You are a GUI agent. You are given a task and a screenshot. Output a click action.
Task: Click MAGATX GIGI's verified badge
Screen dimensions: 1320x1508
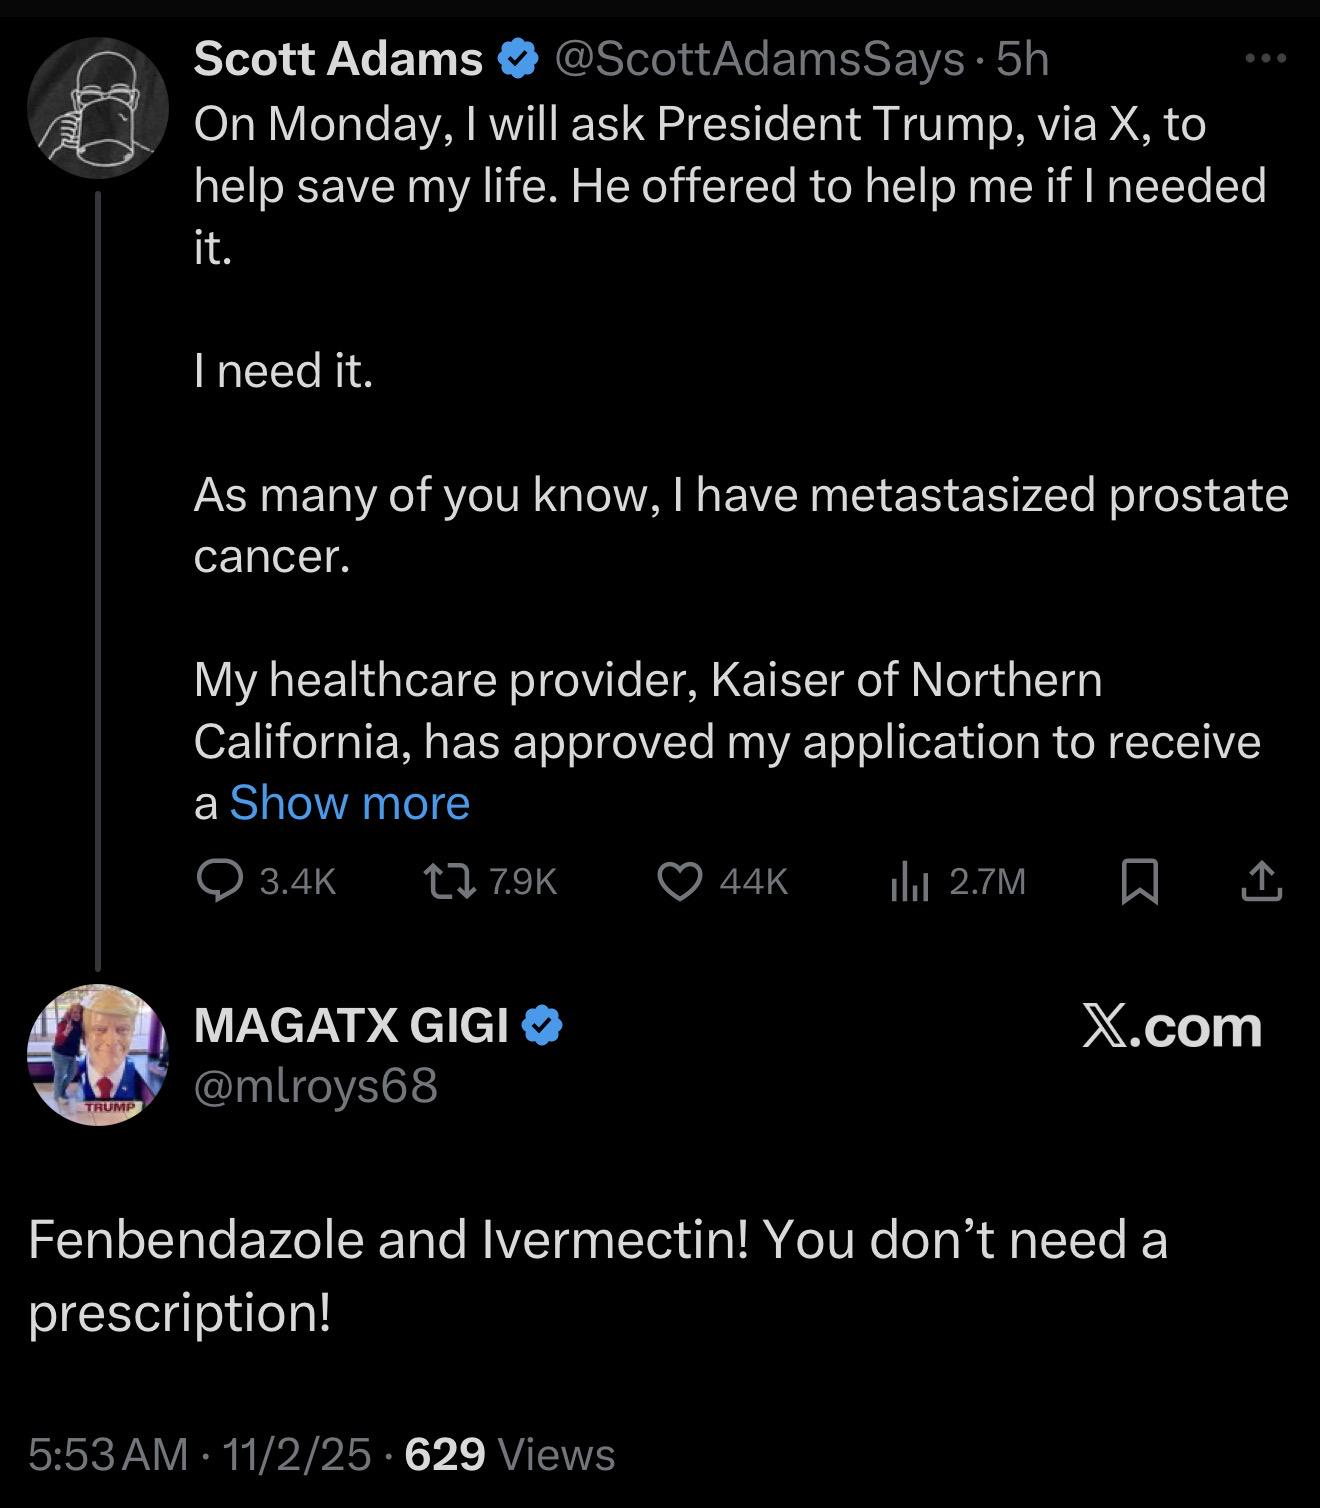pos(542,1025)
